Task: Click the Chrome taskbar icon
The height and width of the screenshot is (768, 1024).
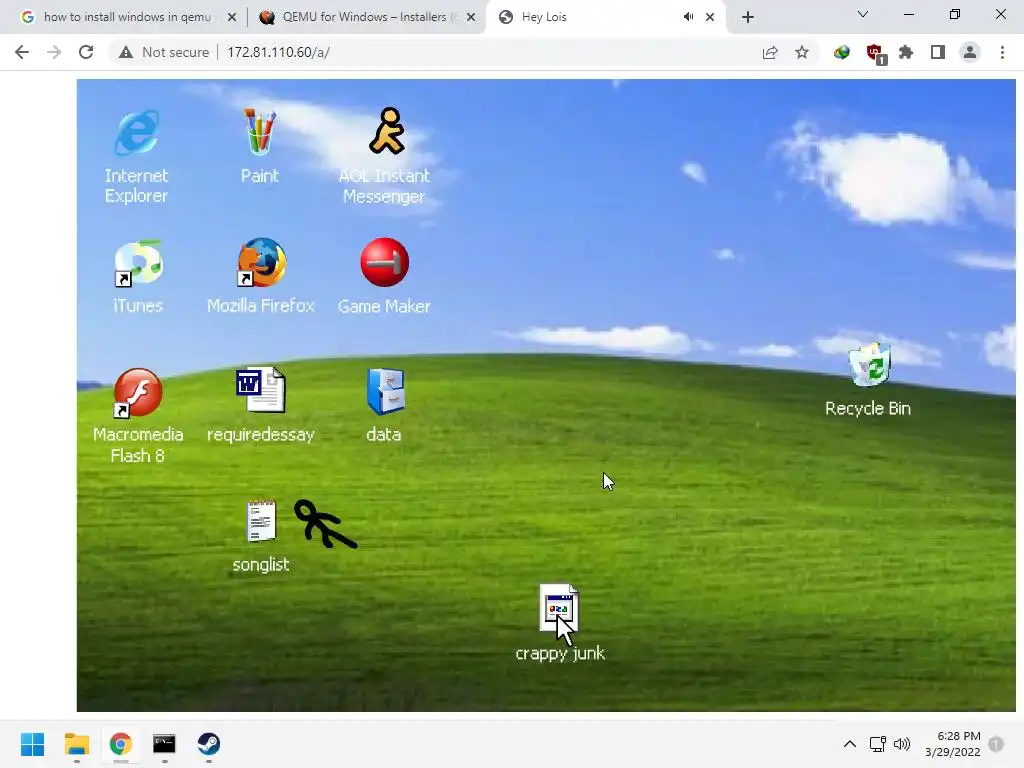Action: (x=120, y=744)
